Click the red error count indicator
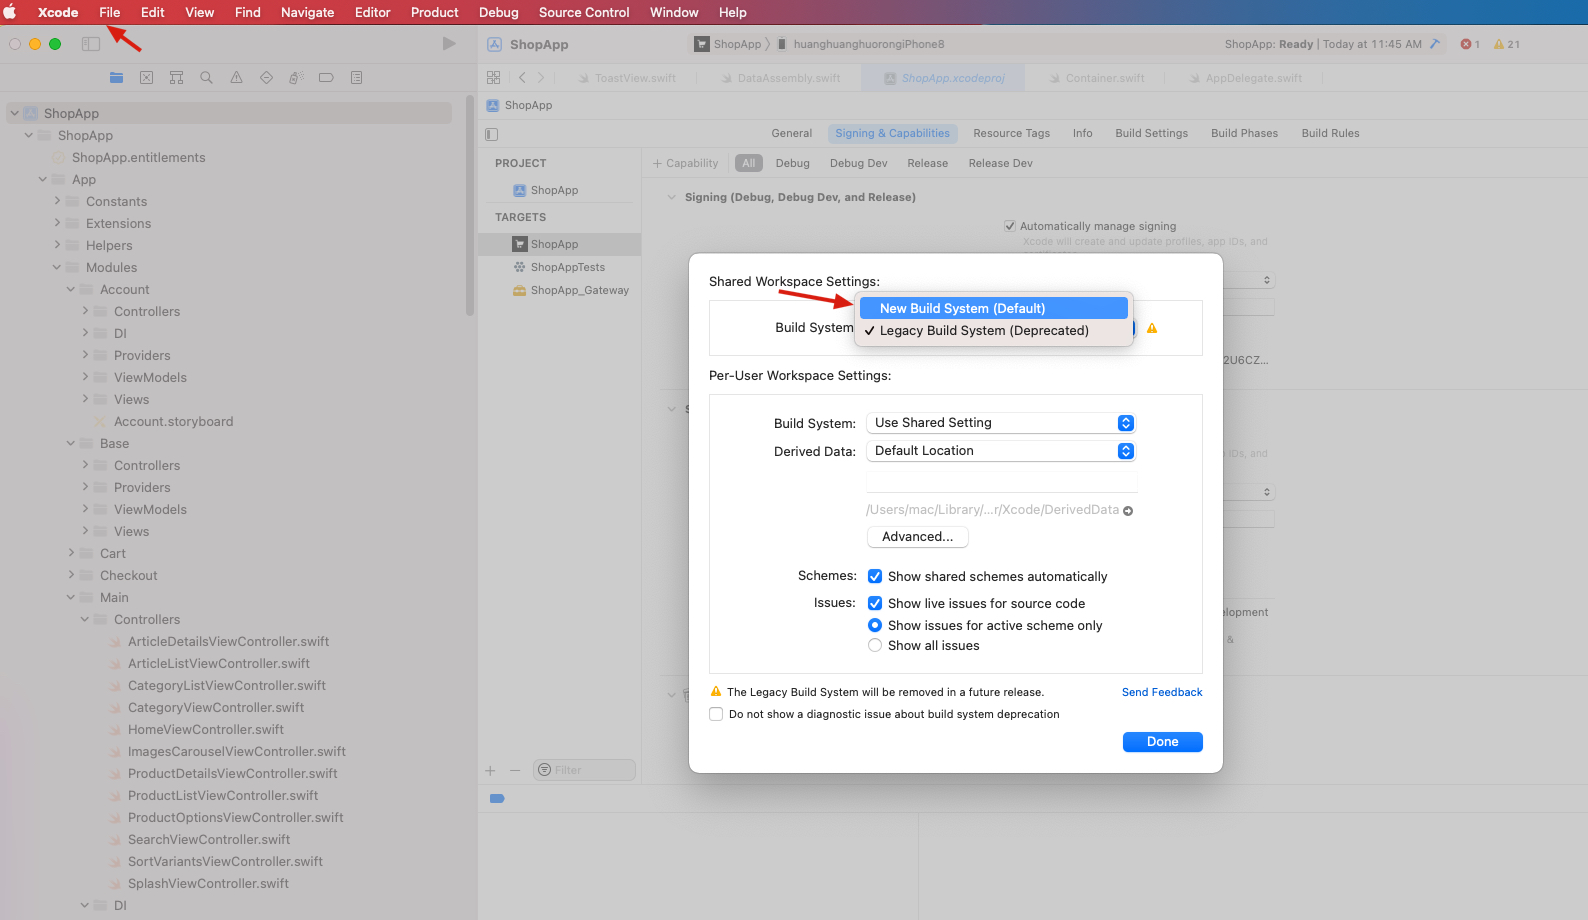Image resolution: width=1588 pixels, height=920 pixels. pyautogui.click(x=1470, y=44)
